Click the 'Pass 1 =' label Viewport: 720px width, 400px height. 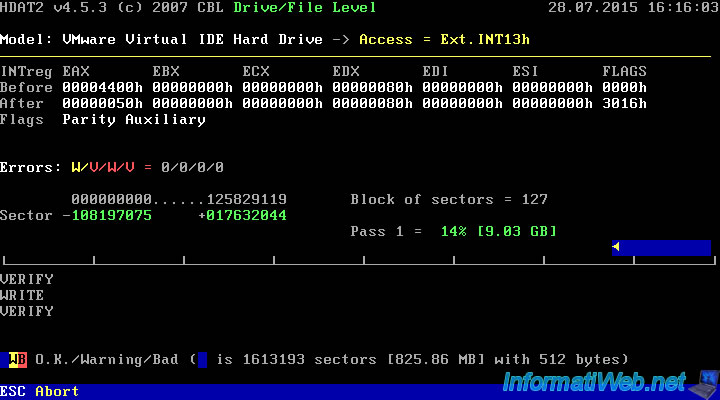pos(386,231)
